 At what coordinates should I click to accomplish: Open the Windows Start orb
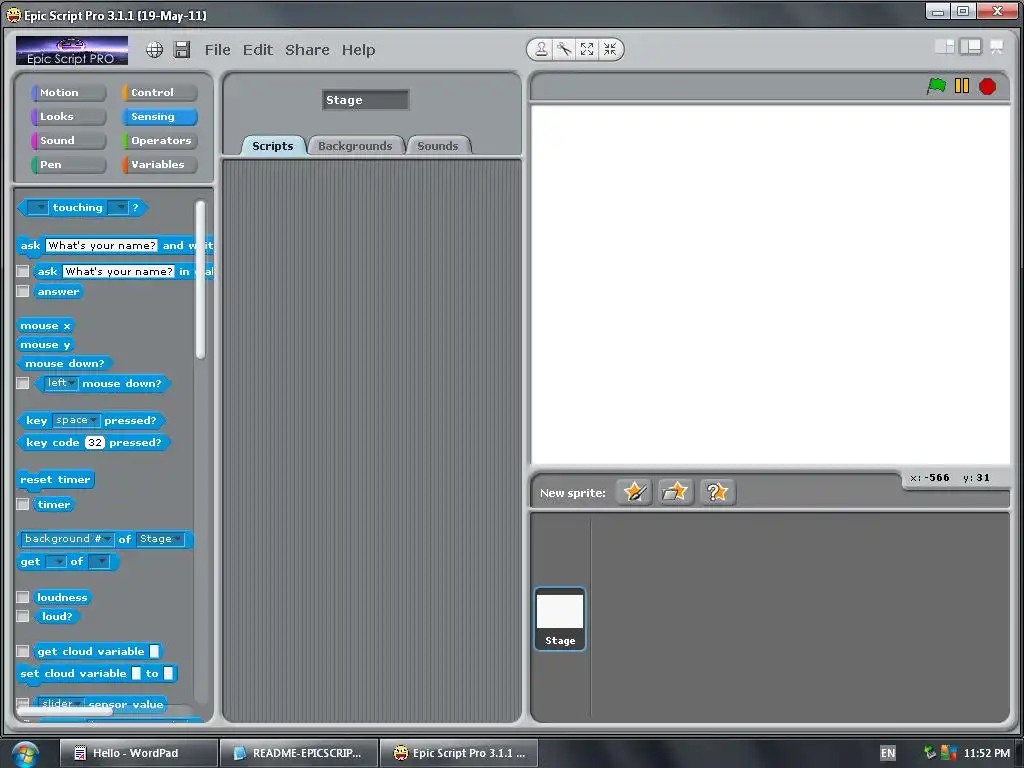24,754
